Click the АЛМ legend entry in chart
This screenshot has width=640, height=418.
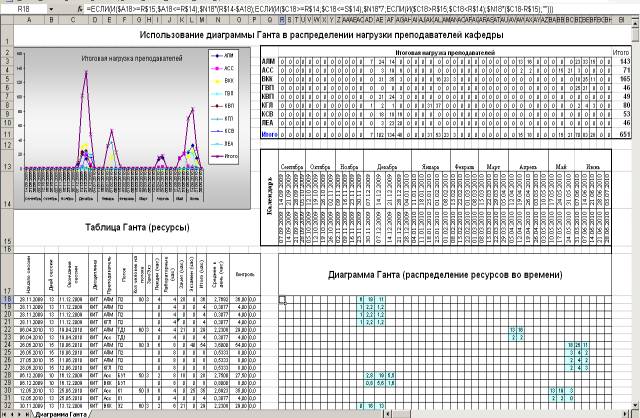(x=223, y=56)
